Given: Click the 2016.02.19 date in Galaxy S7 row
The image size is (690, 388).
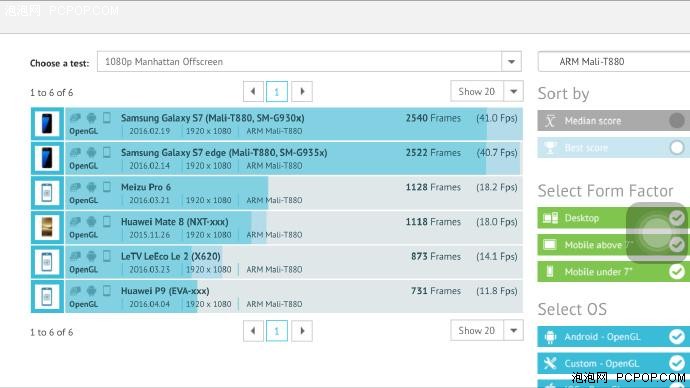Looking at the screenshot, I should [150, 131].
